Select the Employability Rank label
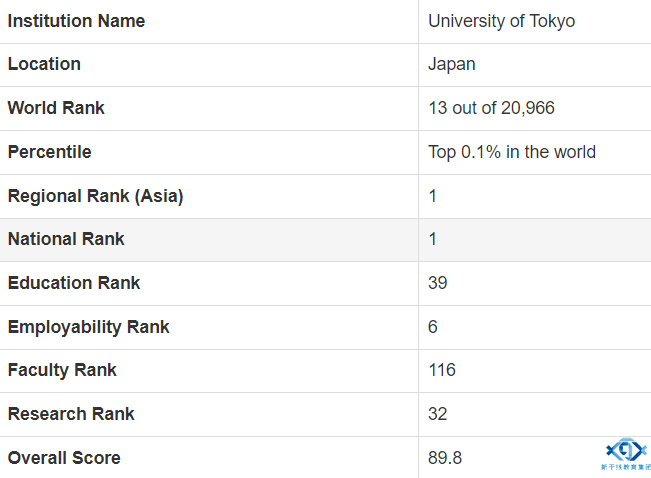This screenshot has height=478, width=651. [x=88, y=327]
